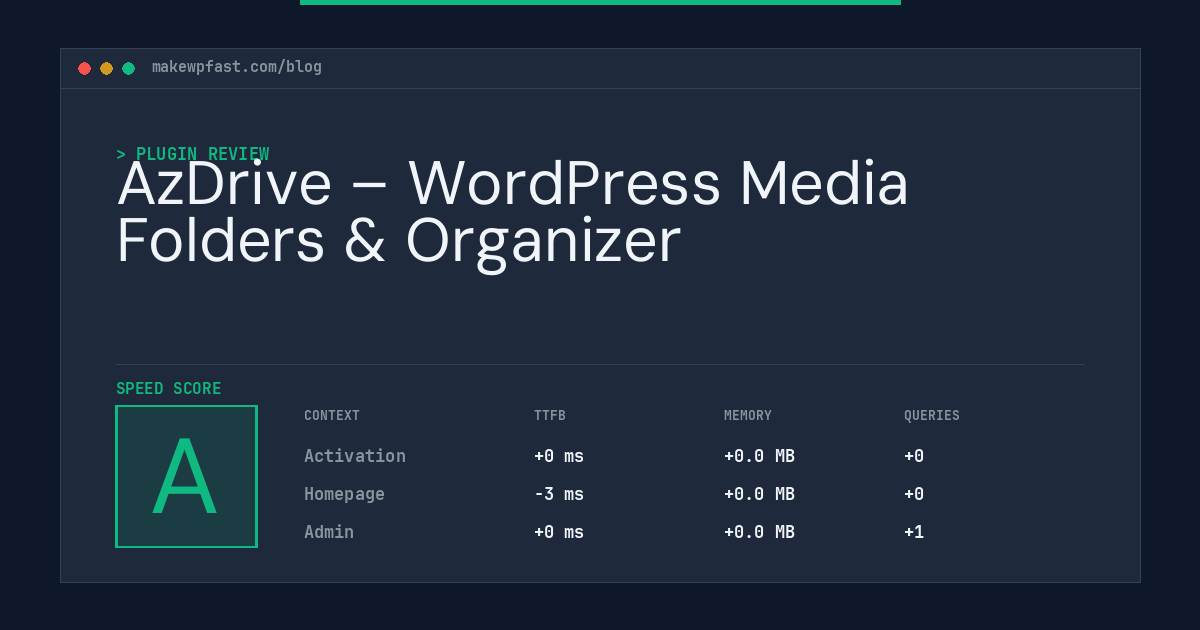The width and height of the screenshot is (1200, 630).
Task: Click Homepage TTFB value -3 ms
Action: (559, 494)
